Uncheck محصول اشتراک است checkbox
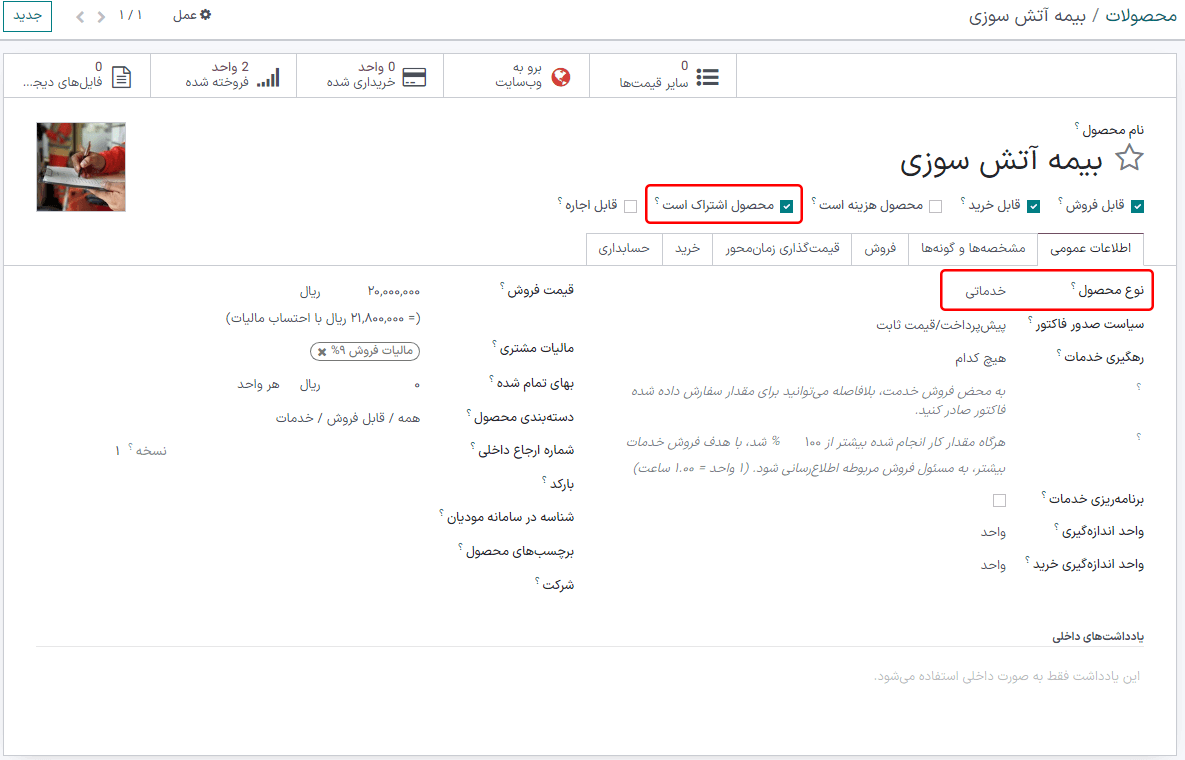Image resolution: width=1185 pixels, height=760 pixels. 789,205
